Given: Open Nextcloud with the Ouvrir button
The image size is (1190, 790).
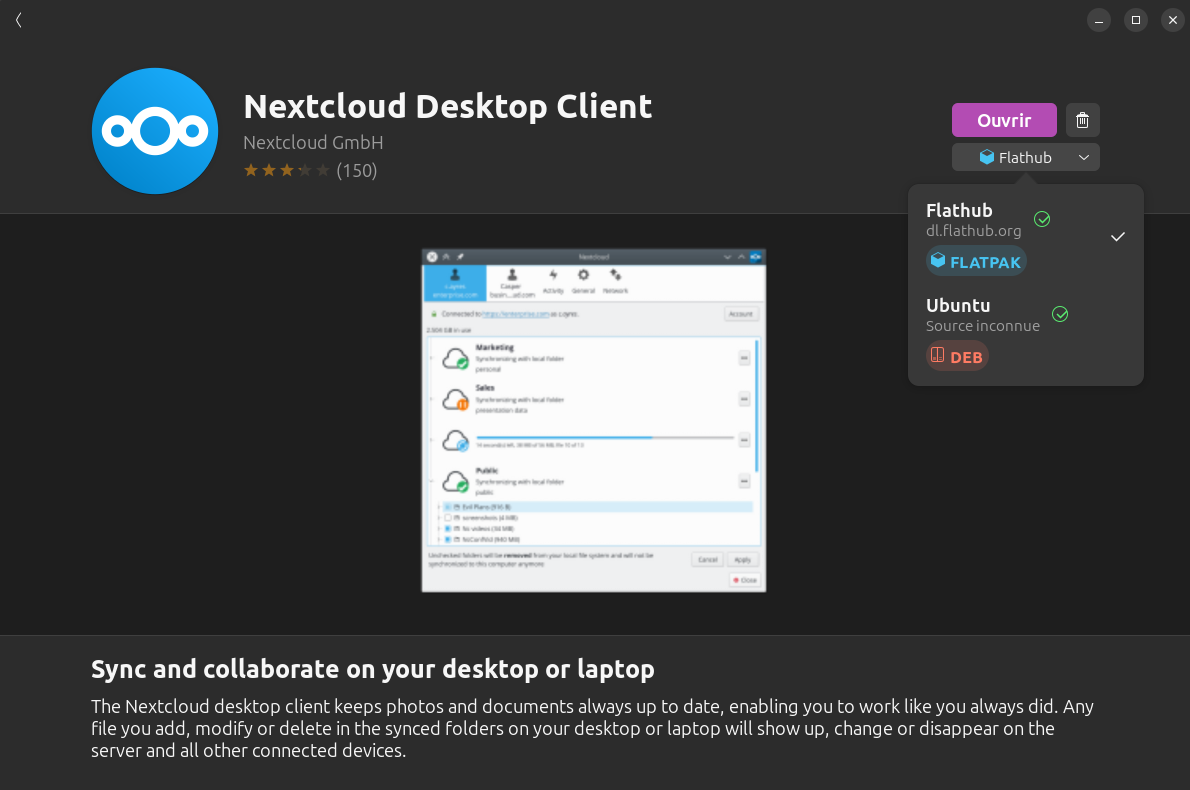Looking at the screenshot, I should 1003,120.
